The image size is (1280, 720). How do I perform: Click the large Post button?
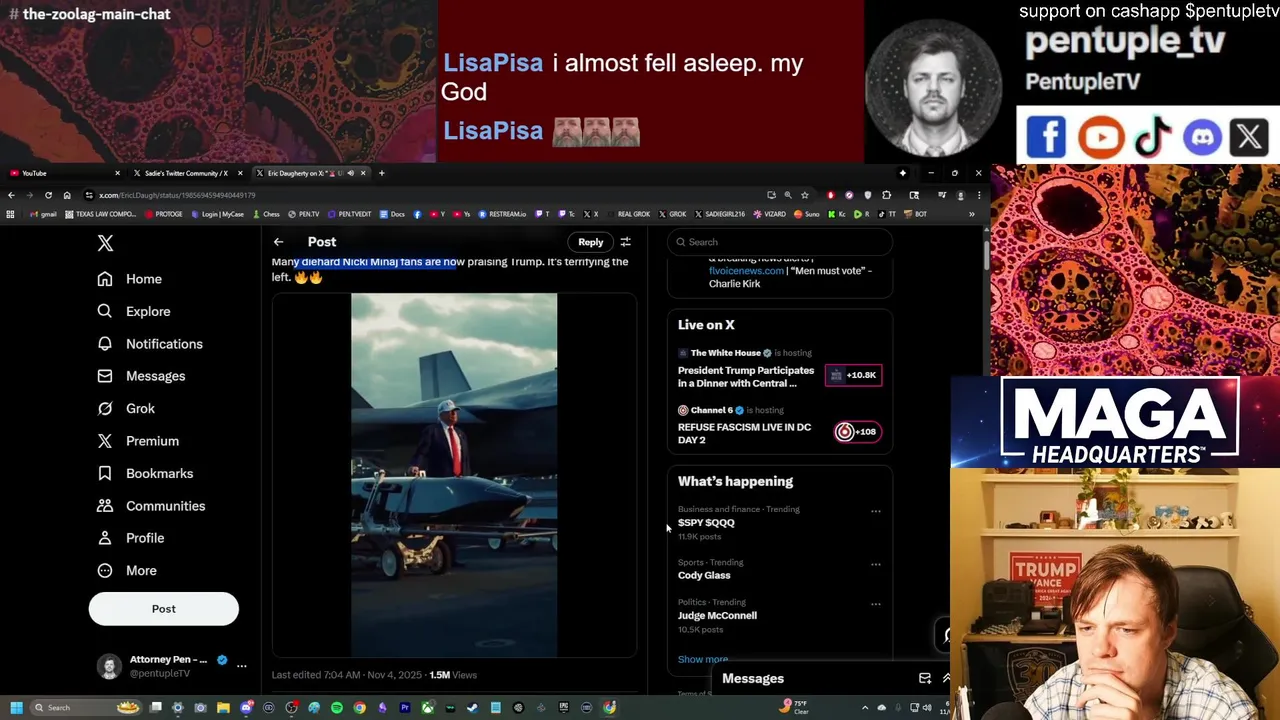point(163,608)
